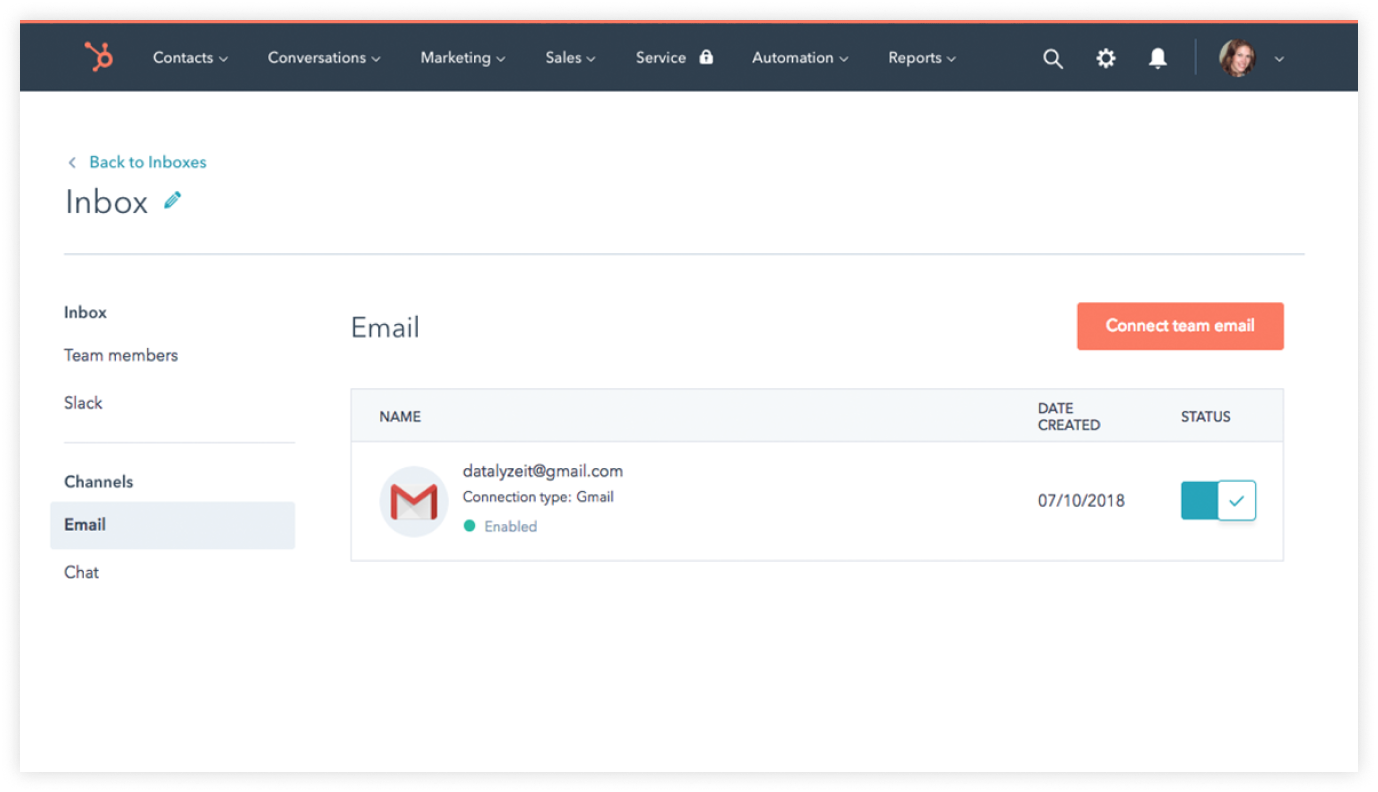Viewport: 1378px width, 792px height.
Task: Open notifications with the bell icon
Action: 1157,59
